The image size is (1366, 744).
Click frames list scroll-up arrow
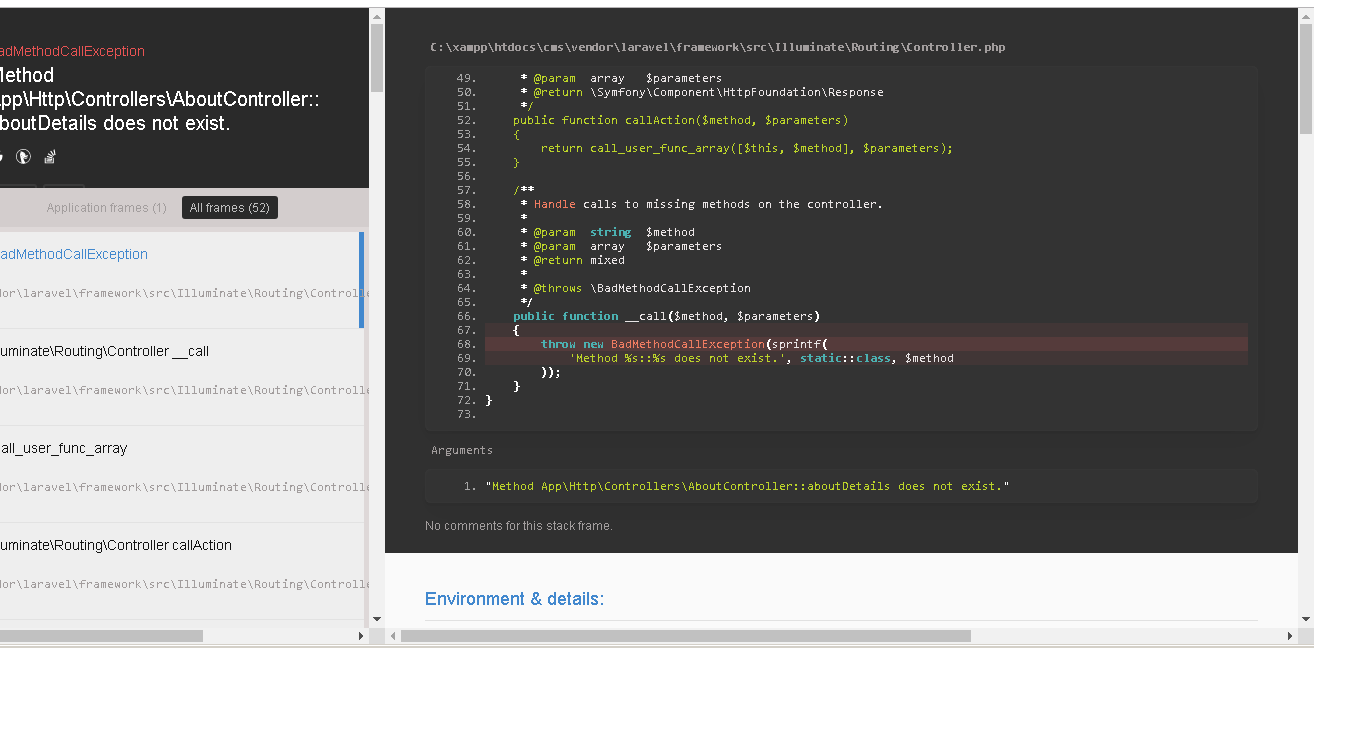[377, 16]
